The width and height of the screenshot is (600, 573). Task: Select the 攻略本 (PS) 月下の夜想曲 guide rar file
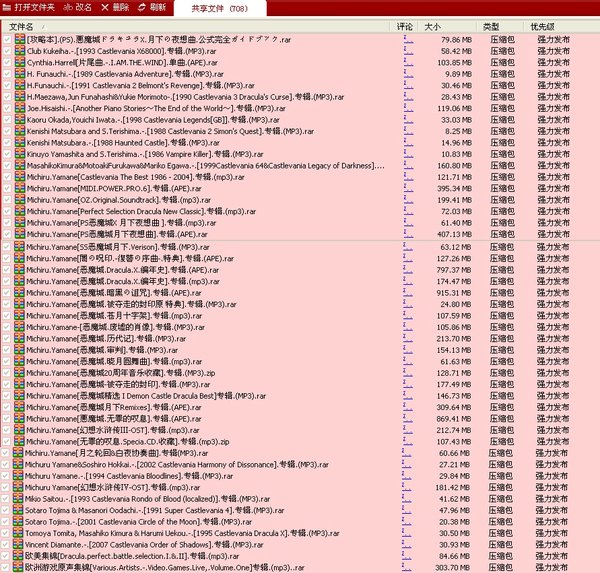(x=159, y=39)
